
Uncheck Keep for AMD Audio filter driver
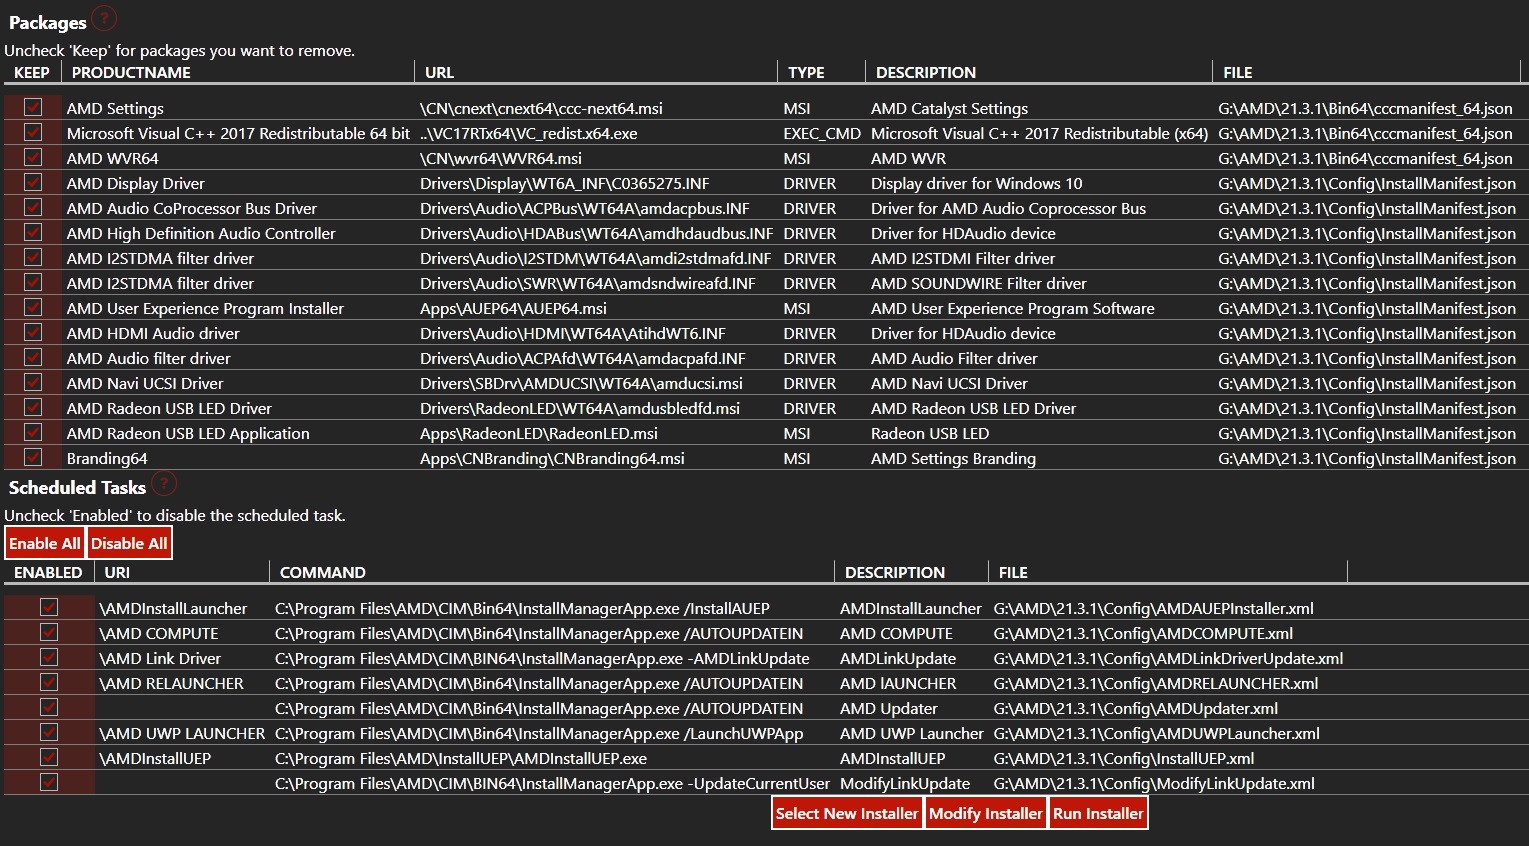coord(33,357)
